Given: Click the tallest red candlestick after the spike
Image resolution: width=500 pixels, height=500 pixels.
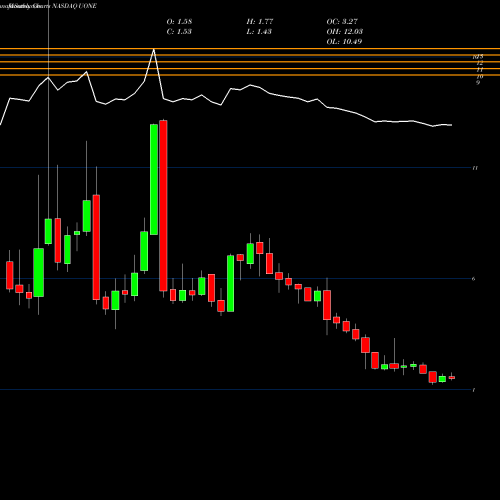Looking at the screenshot, I should pyautogui.click(x=163, y=206).
